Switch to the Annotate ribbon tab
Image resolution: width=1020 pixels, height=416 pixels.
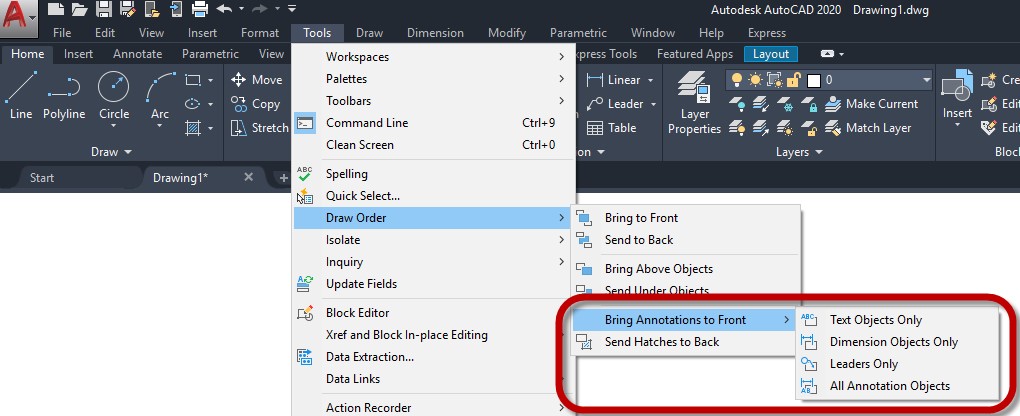(137, 54)
